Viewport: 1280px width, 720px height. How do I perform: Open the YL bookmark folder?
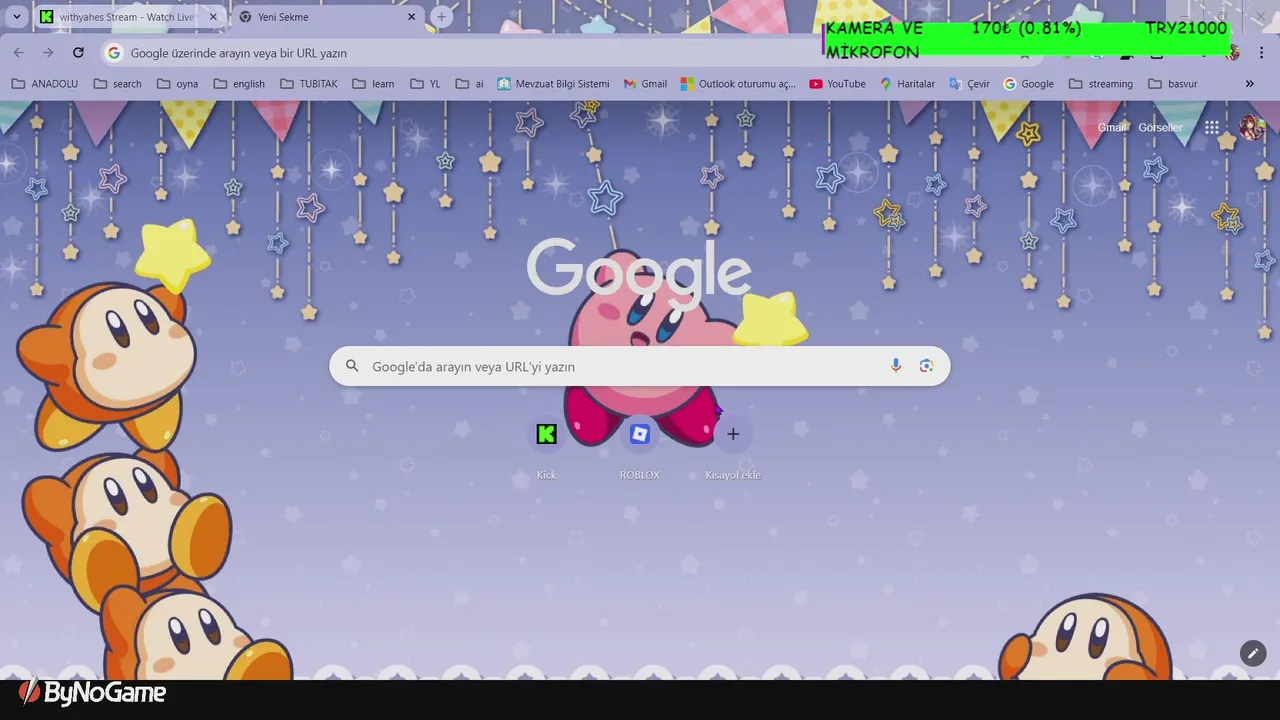point(426,84)
